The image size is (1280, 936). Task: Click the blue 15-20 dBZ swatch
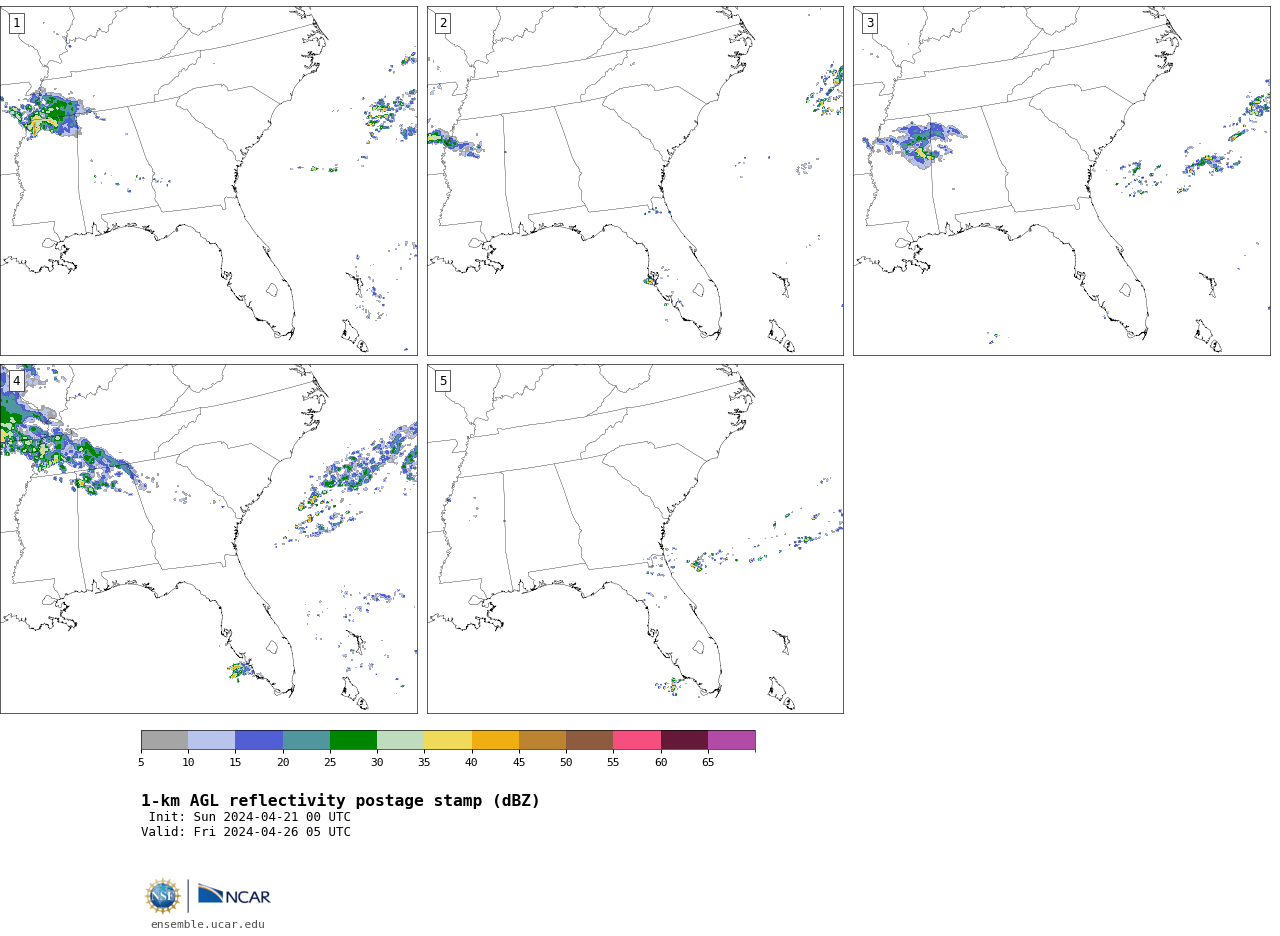[259, 740]
